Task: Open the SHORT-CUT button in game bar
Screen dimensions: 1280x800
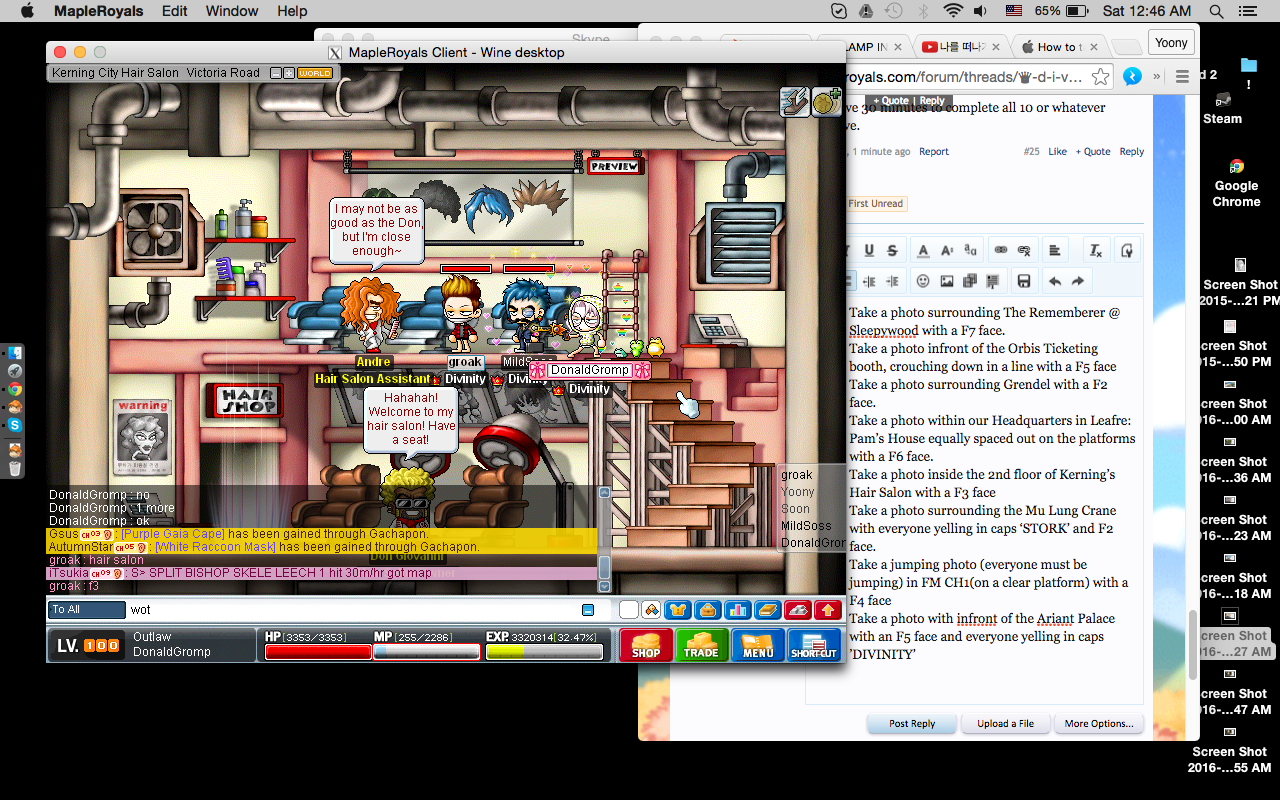Action: (x=814, y=645)
